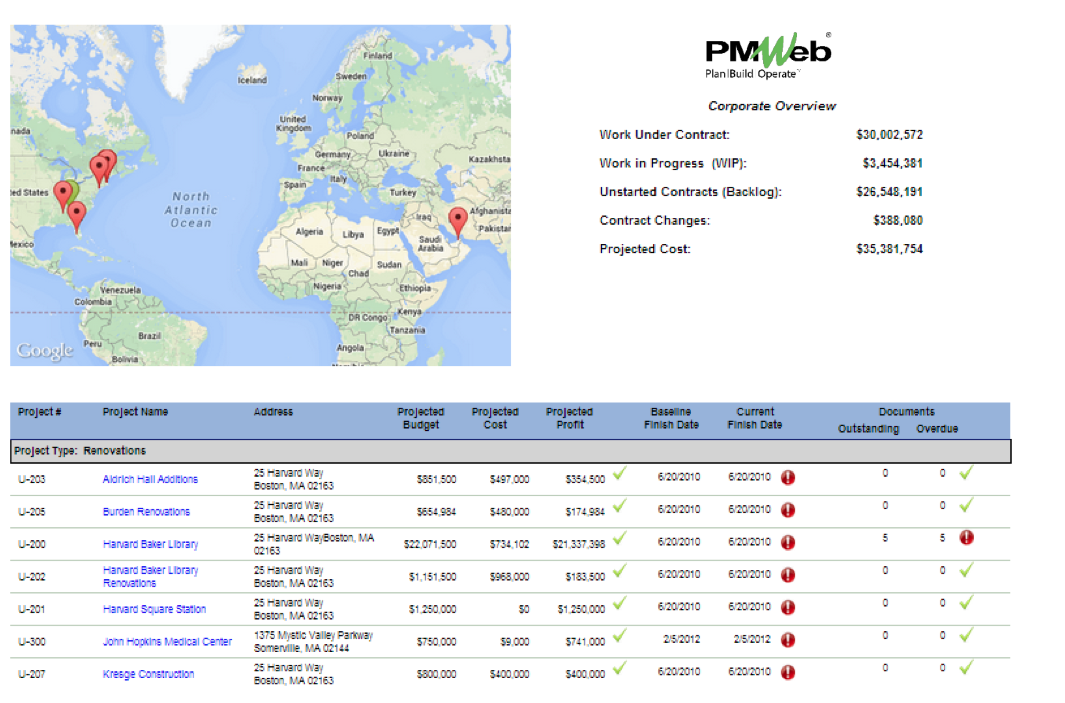Click Contract Changes value $388,080
The width and height of the screenshot is (1065, 703).
coord(898,221)
